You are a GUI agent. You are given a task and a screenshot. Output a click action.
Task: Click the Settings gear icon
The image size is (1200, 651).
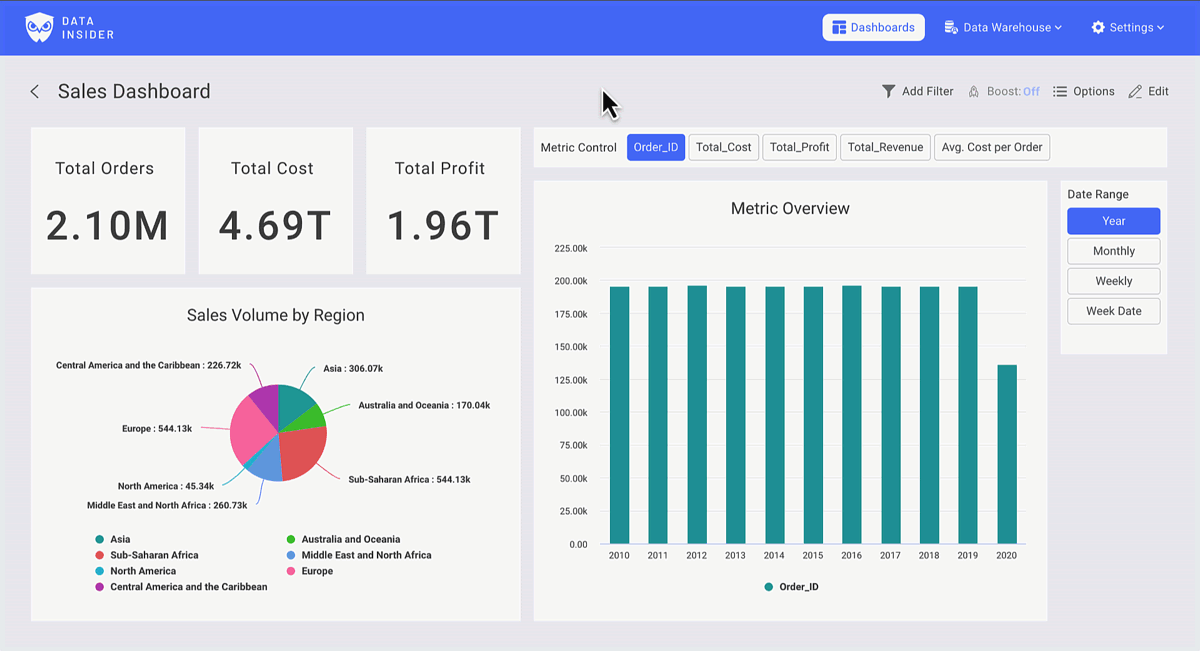click(x=1097, y=27)
